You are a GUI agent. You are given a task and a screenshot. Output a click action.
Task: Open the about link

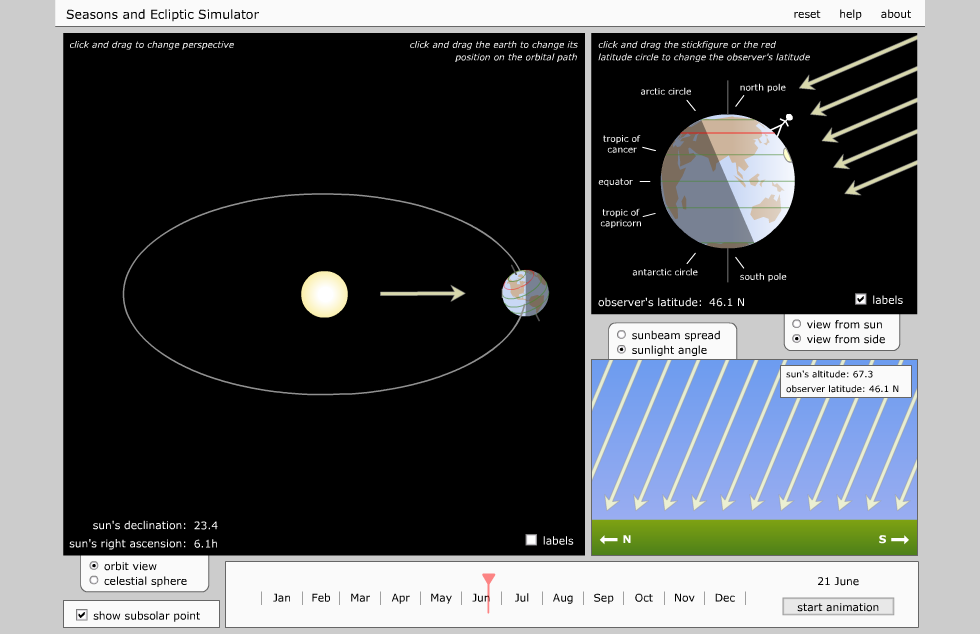tap(895, 14)
